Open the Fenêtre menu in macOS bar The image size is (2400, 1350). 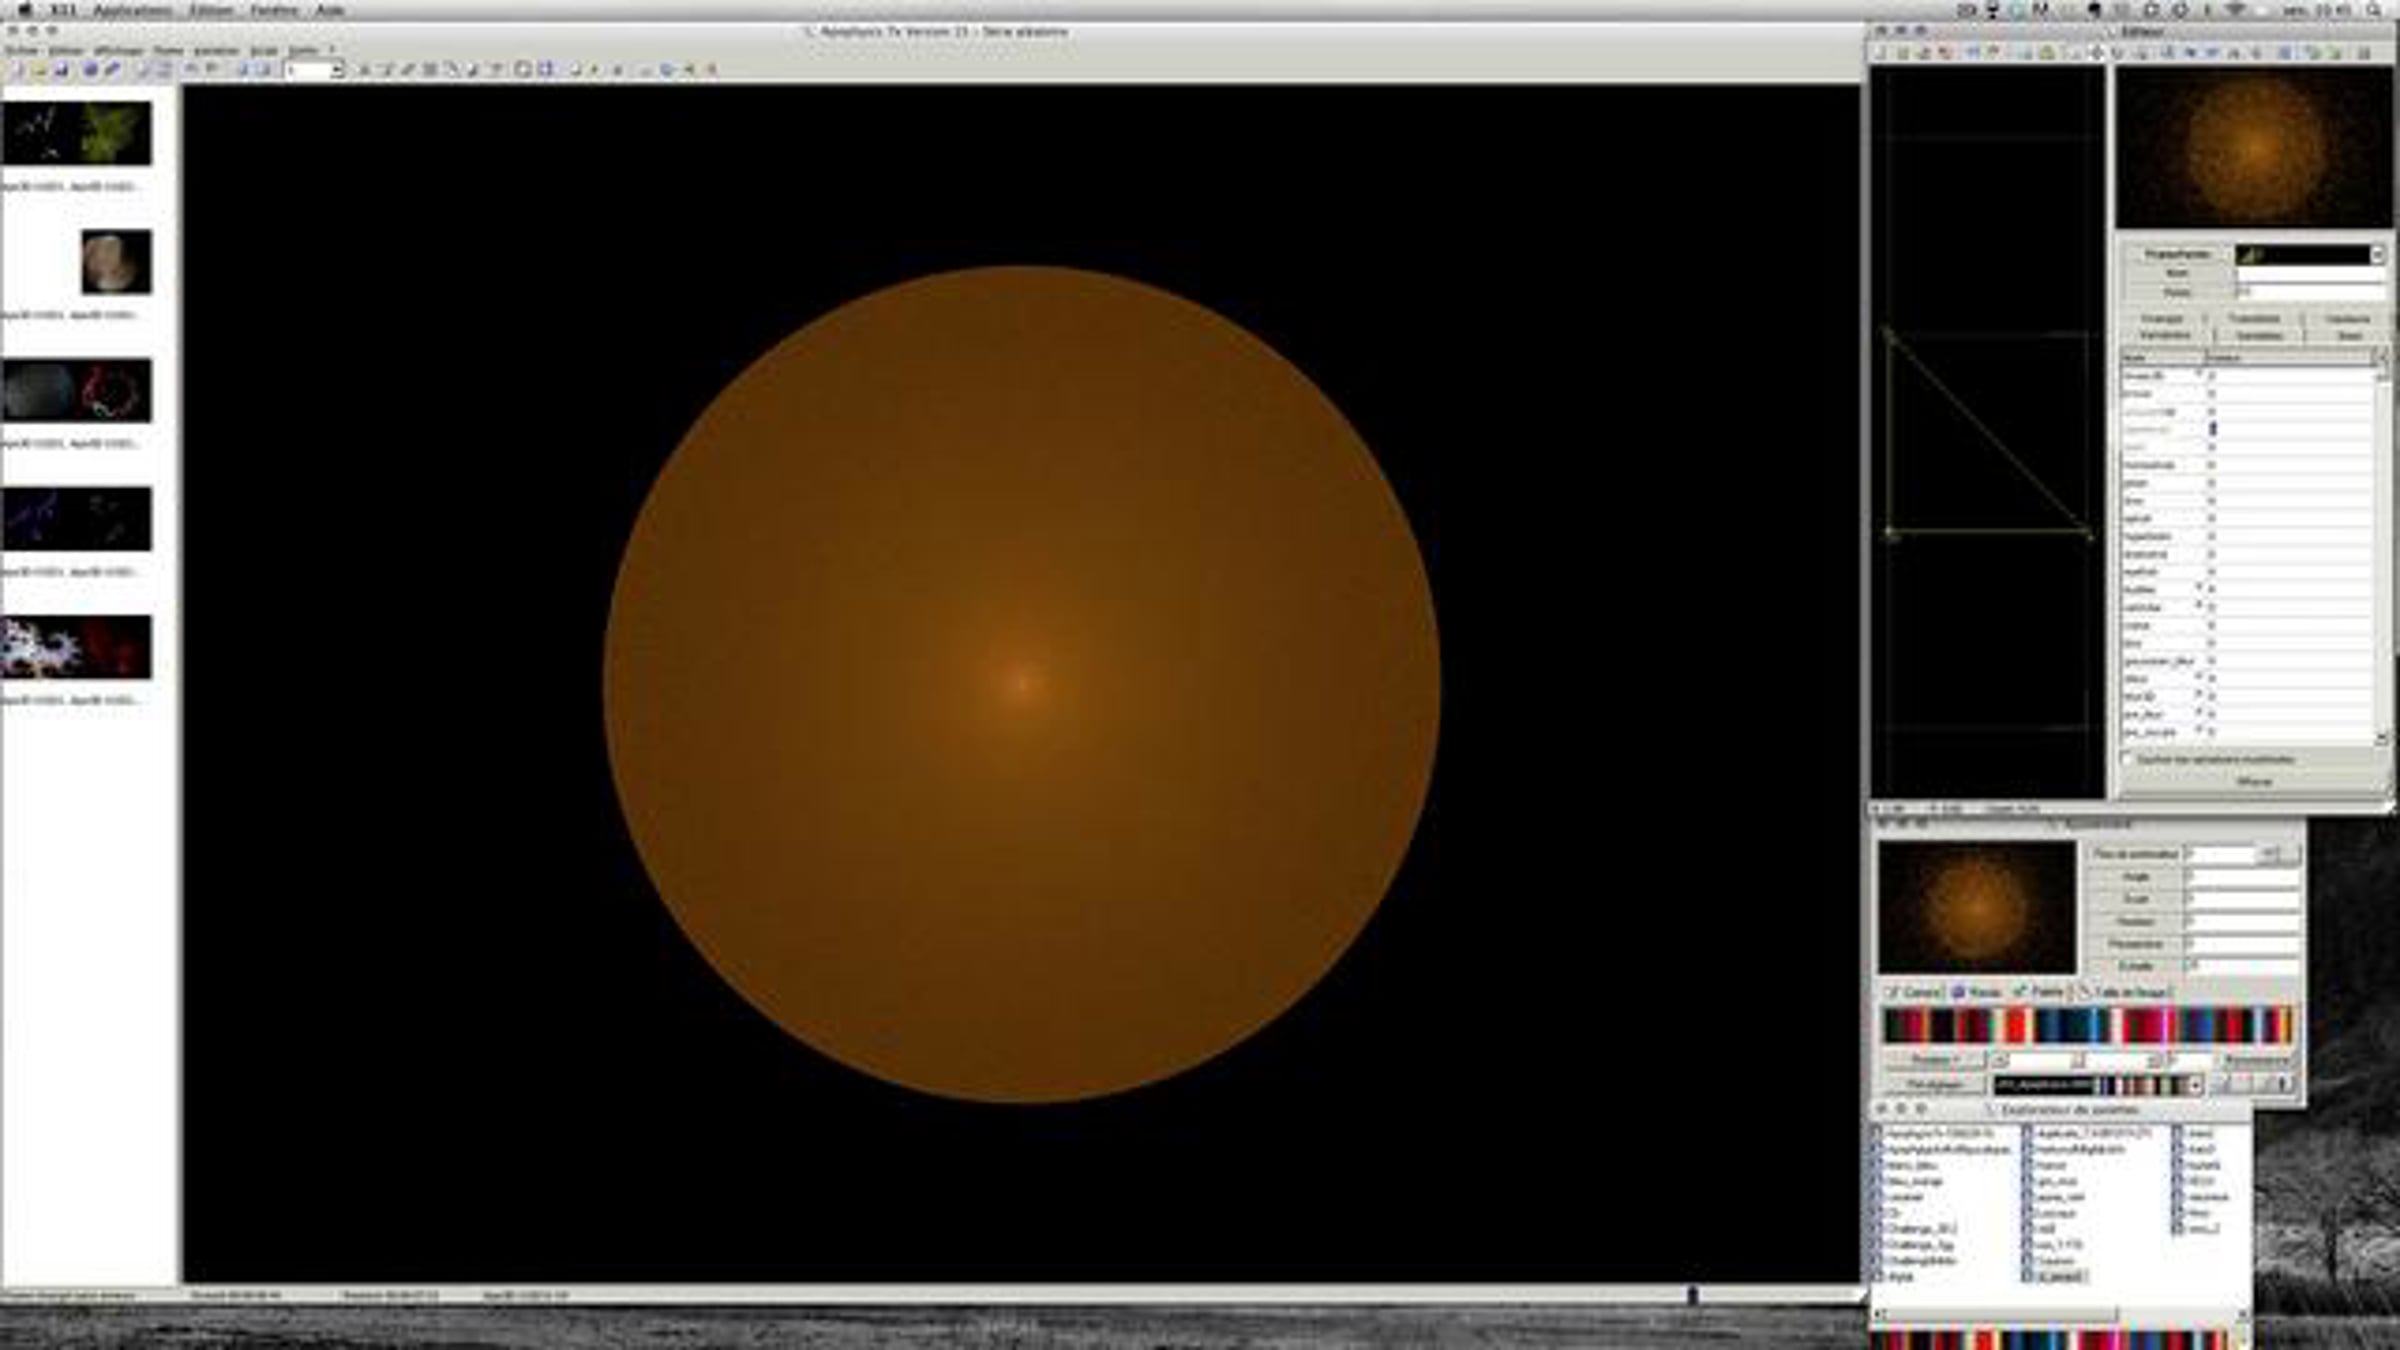point(273,10)
